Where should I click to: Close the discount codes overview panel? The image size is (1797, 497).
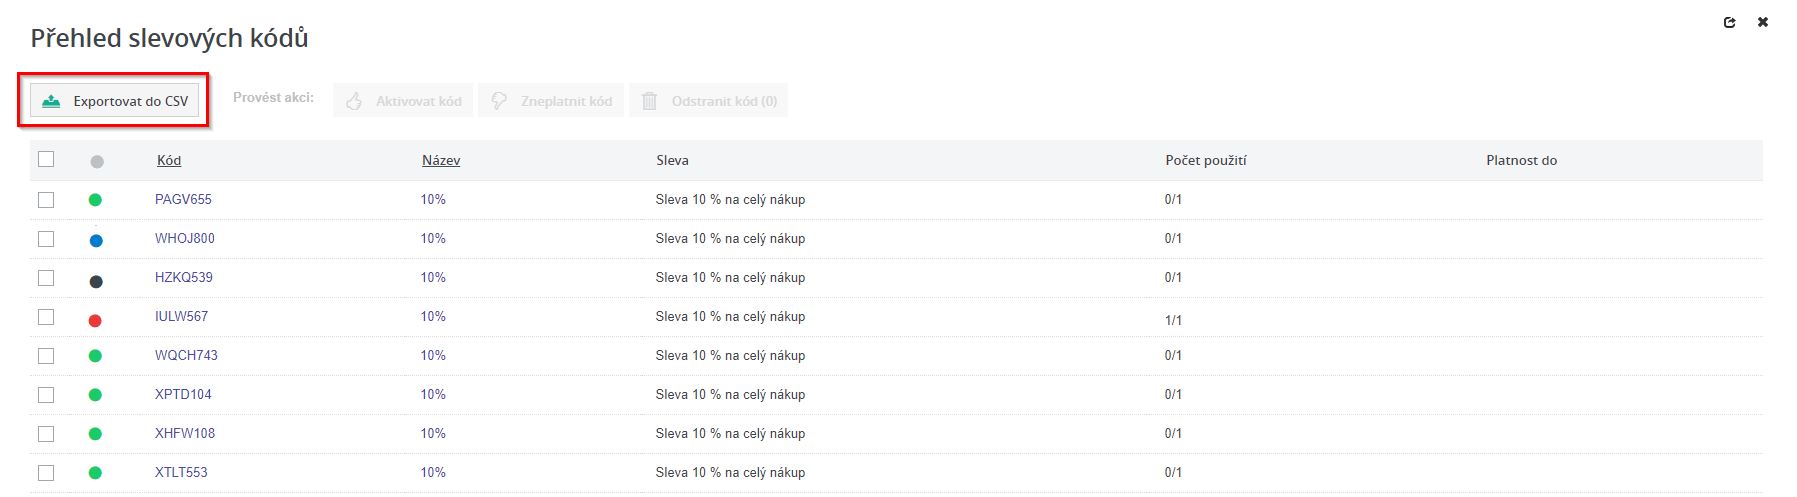point(1763,22)
